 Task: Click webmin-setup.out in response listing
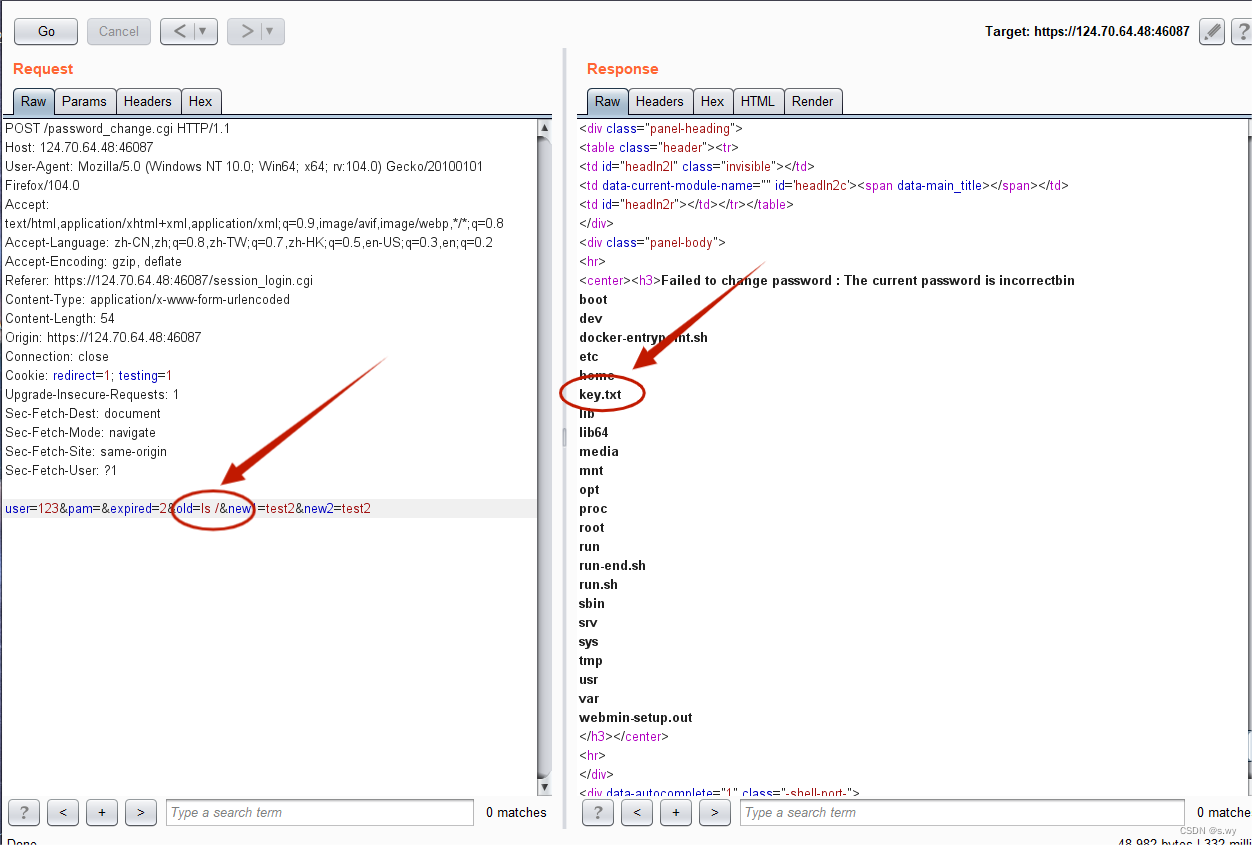pyautogui.click(x=635, y=717)
